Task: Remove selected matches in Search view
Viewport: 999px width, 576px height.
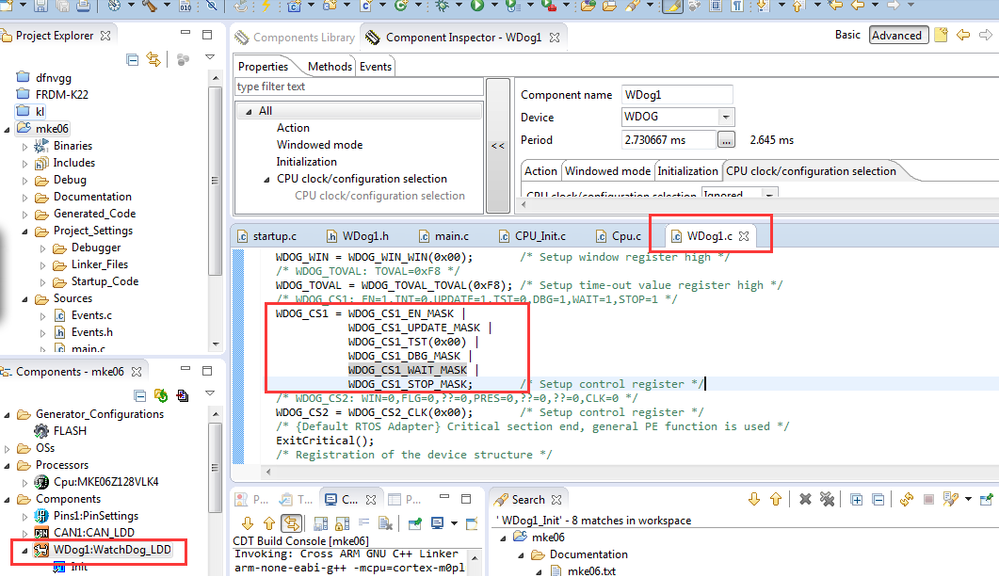Action: click(x=805, y=500)
